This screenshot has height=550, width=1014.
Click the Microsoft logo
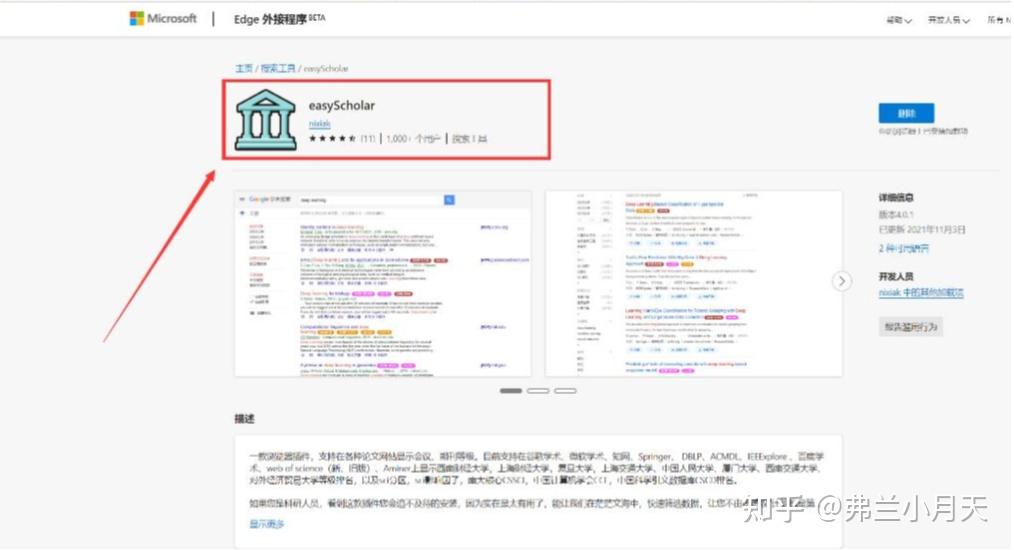tap(163, 18)
